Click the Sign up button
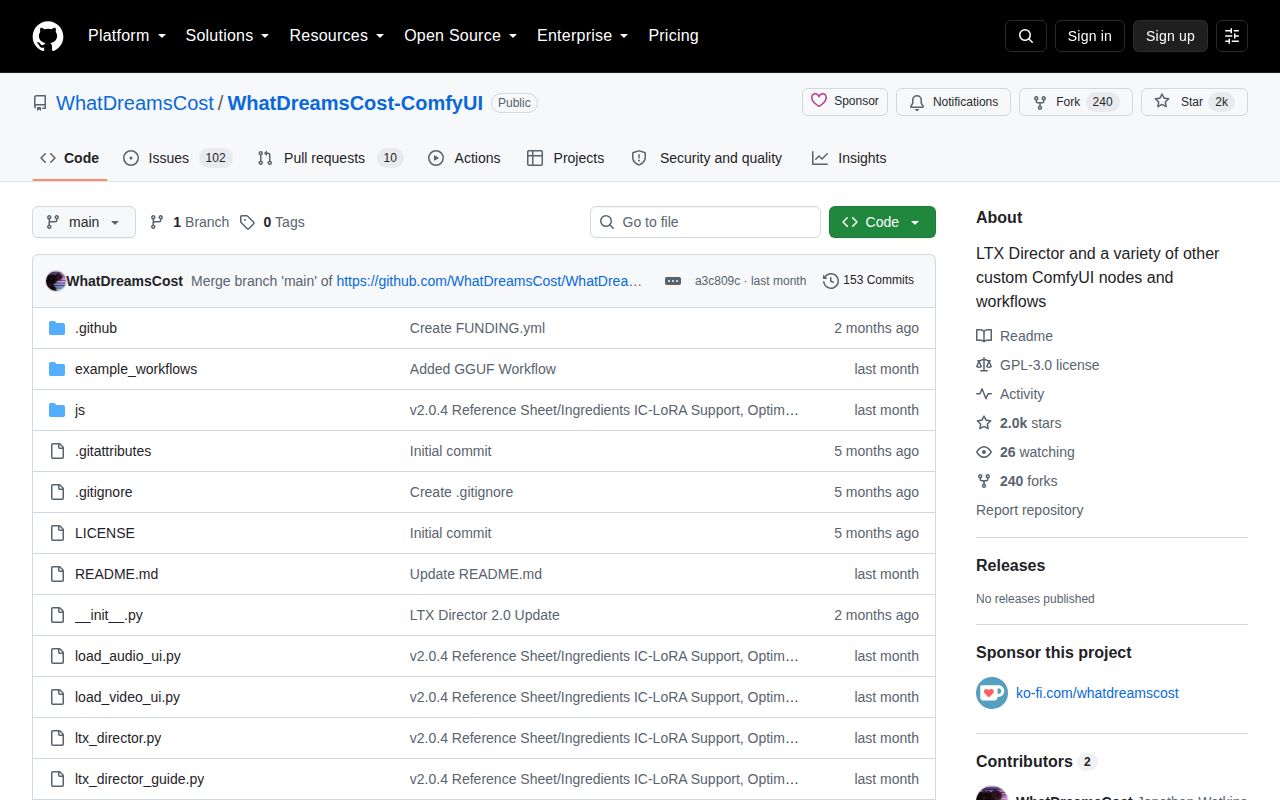 pyautogui.click(x=1170, y=36)
